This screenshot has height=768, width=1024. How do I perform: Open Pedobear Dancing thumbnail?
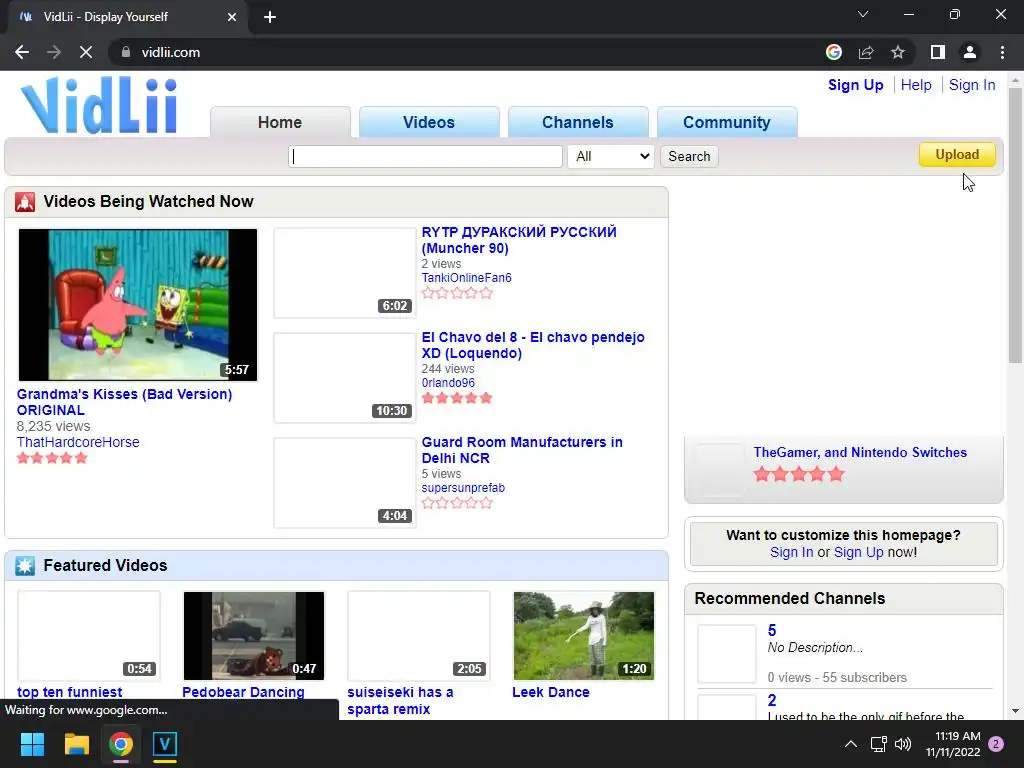(x=254, y=636)
